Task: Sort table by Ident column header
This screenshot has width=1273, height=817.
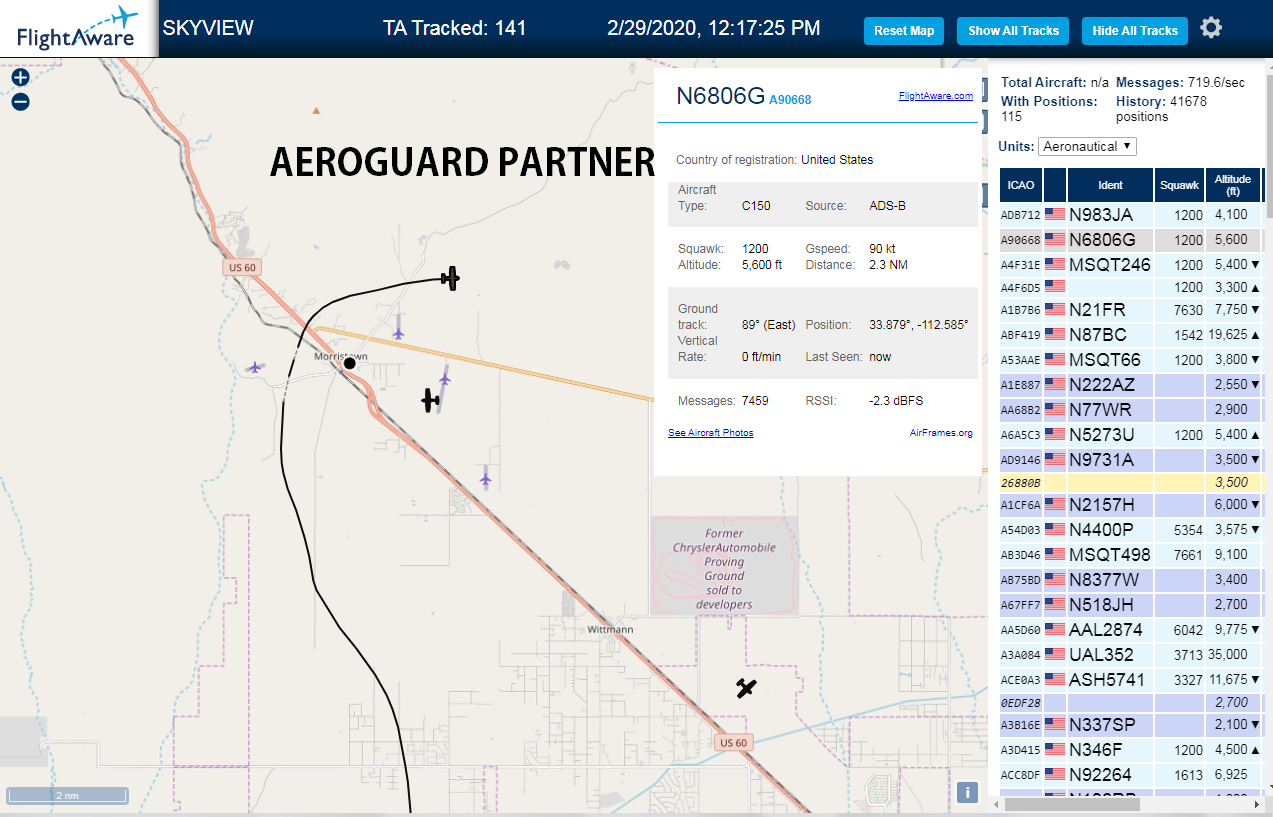Action: (x=1110, y=185)
